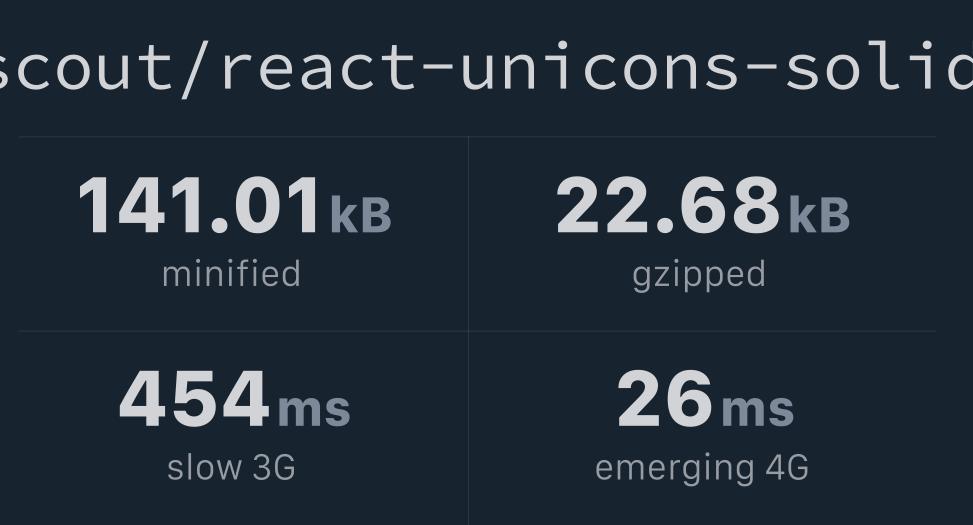
Task: Click the ms unit beside 454
Action: (314, 409)
